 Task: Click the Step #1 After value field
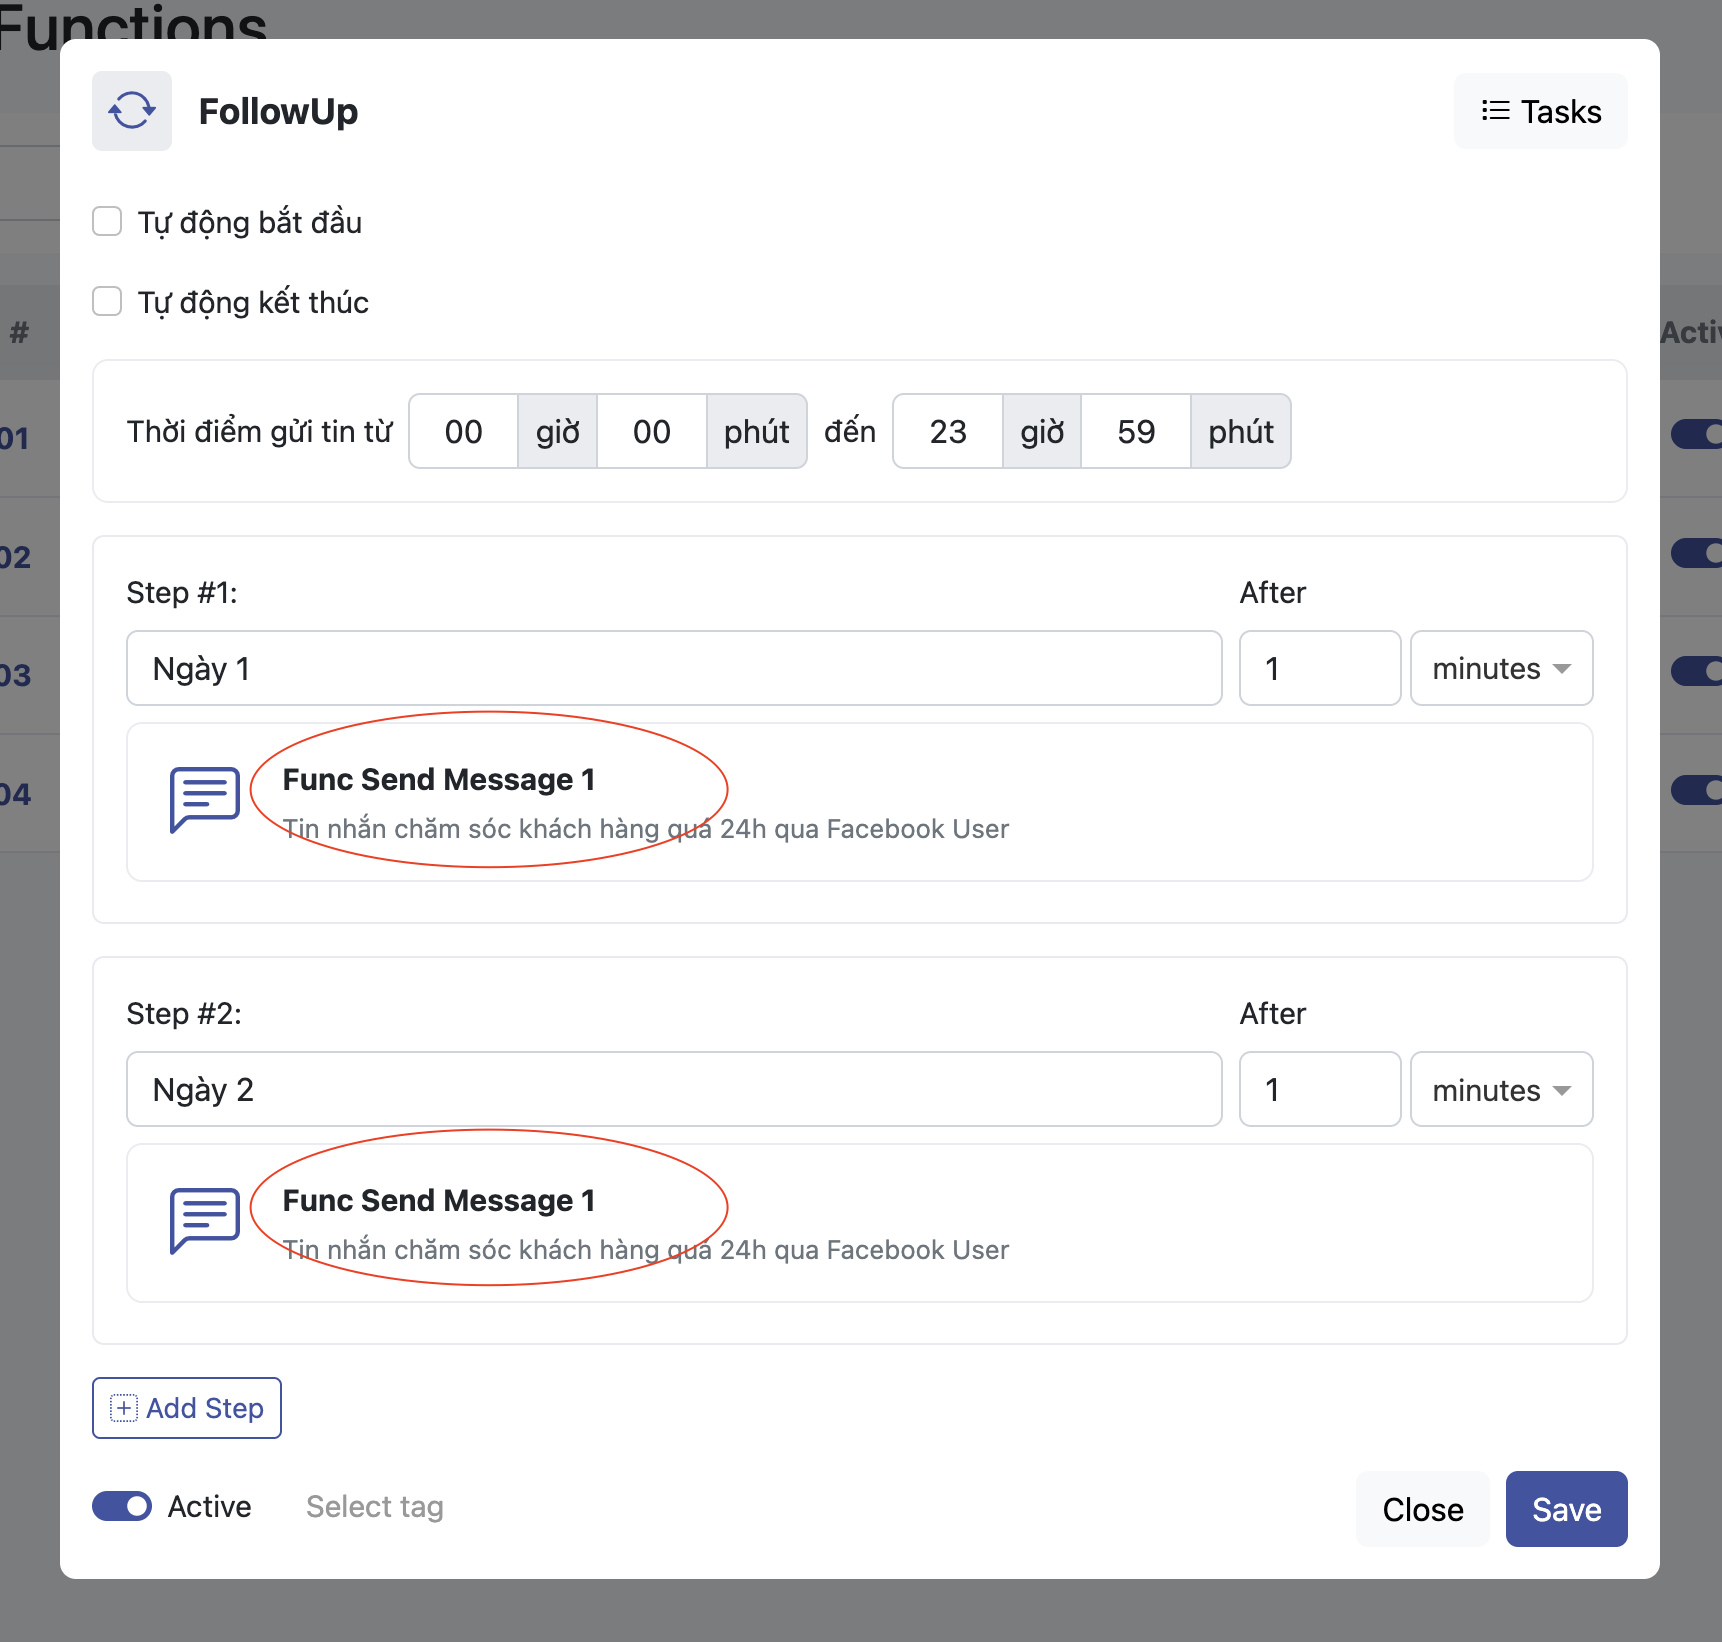coord(1319,668)
